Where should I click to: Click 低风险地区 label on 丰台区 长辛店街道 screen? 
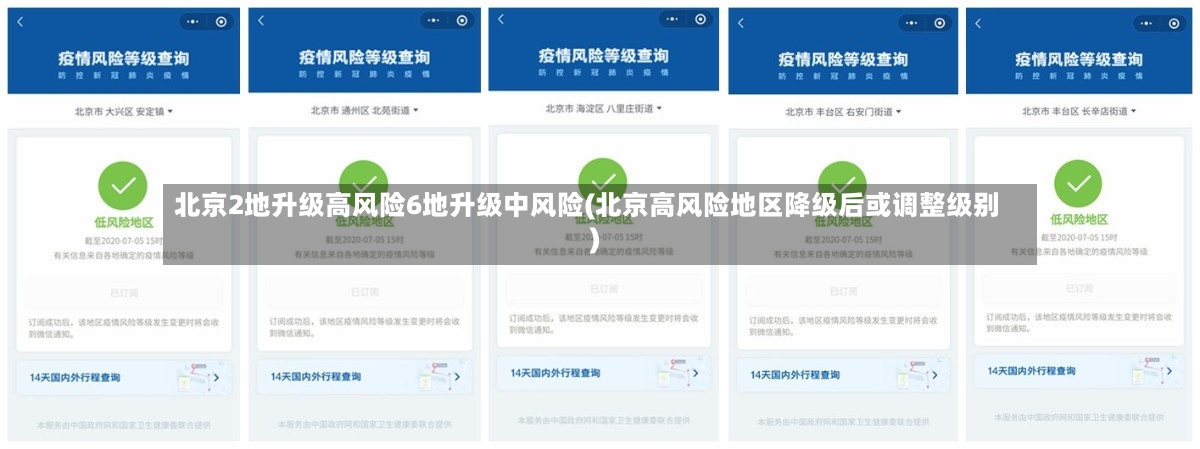pos(1079,219)
